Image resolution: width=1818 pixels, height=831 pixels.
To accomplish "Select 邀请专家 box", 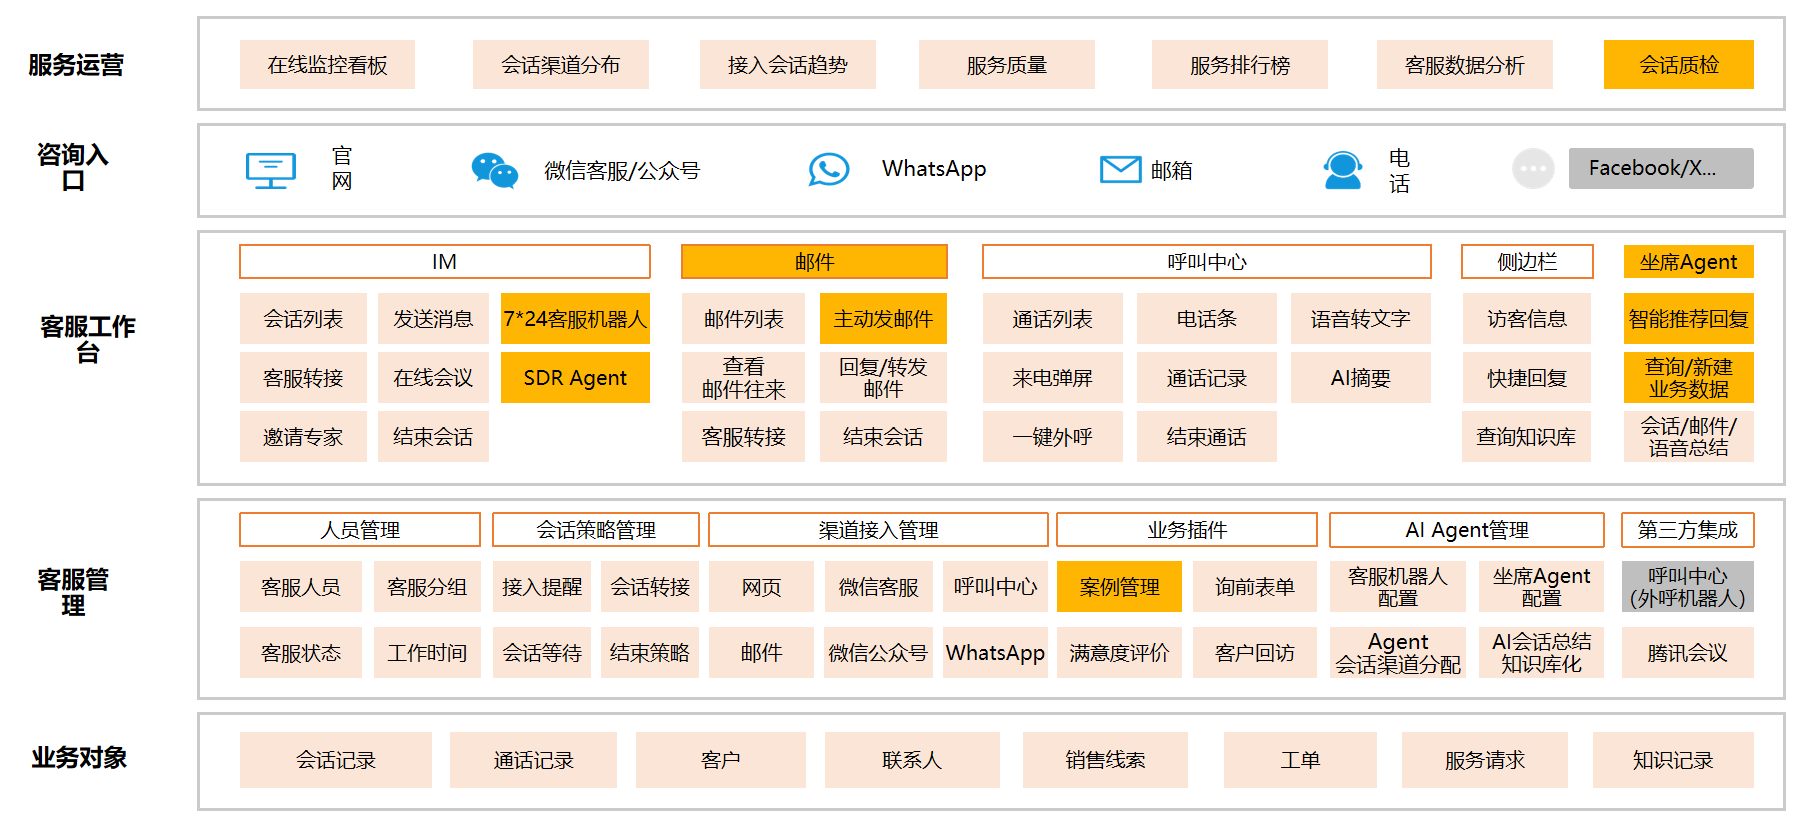I will coord(303,437).
